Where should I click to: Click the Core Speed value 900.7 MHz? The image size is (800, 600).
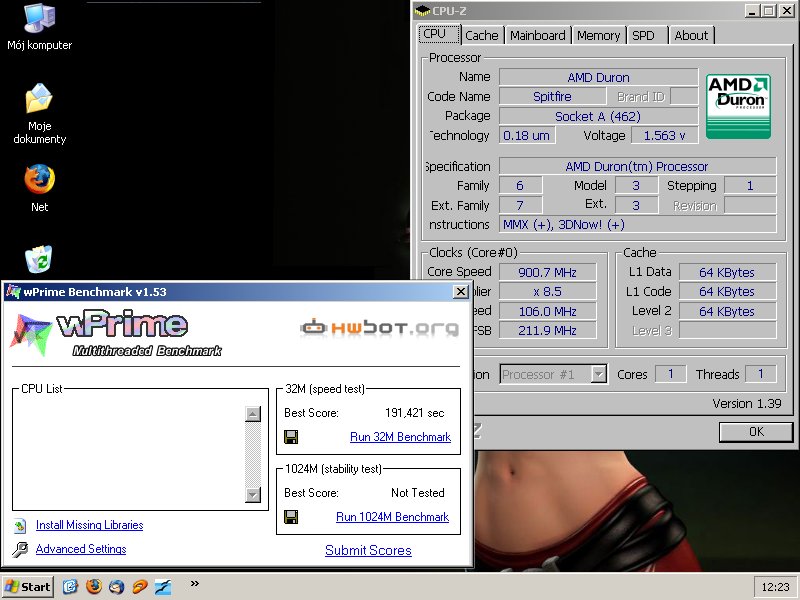click(547, 272)
